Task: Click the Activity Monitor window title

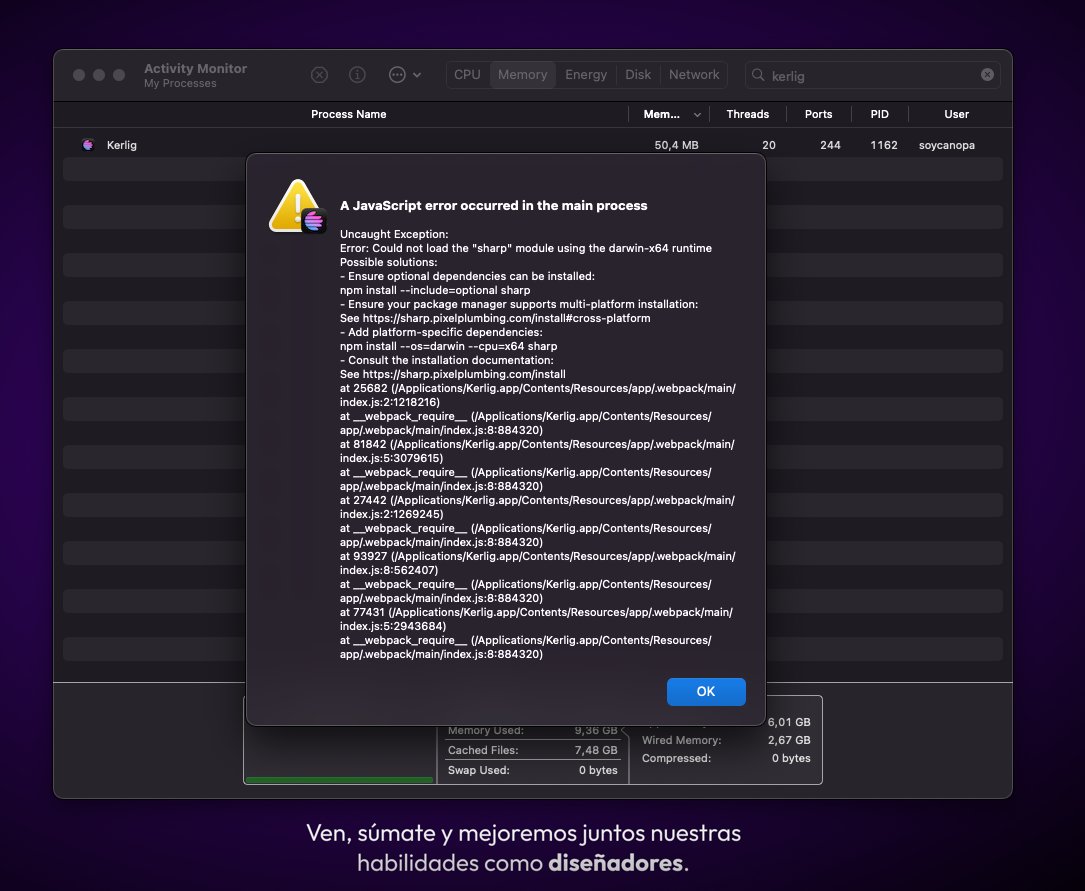Action: coord(195,68)
